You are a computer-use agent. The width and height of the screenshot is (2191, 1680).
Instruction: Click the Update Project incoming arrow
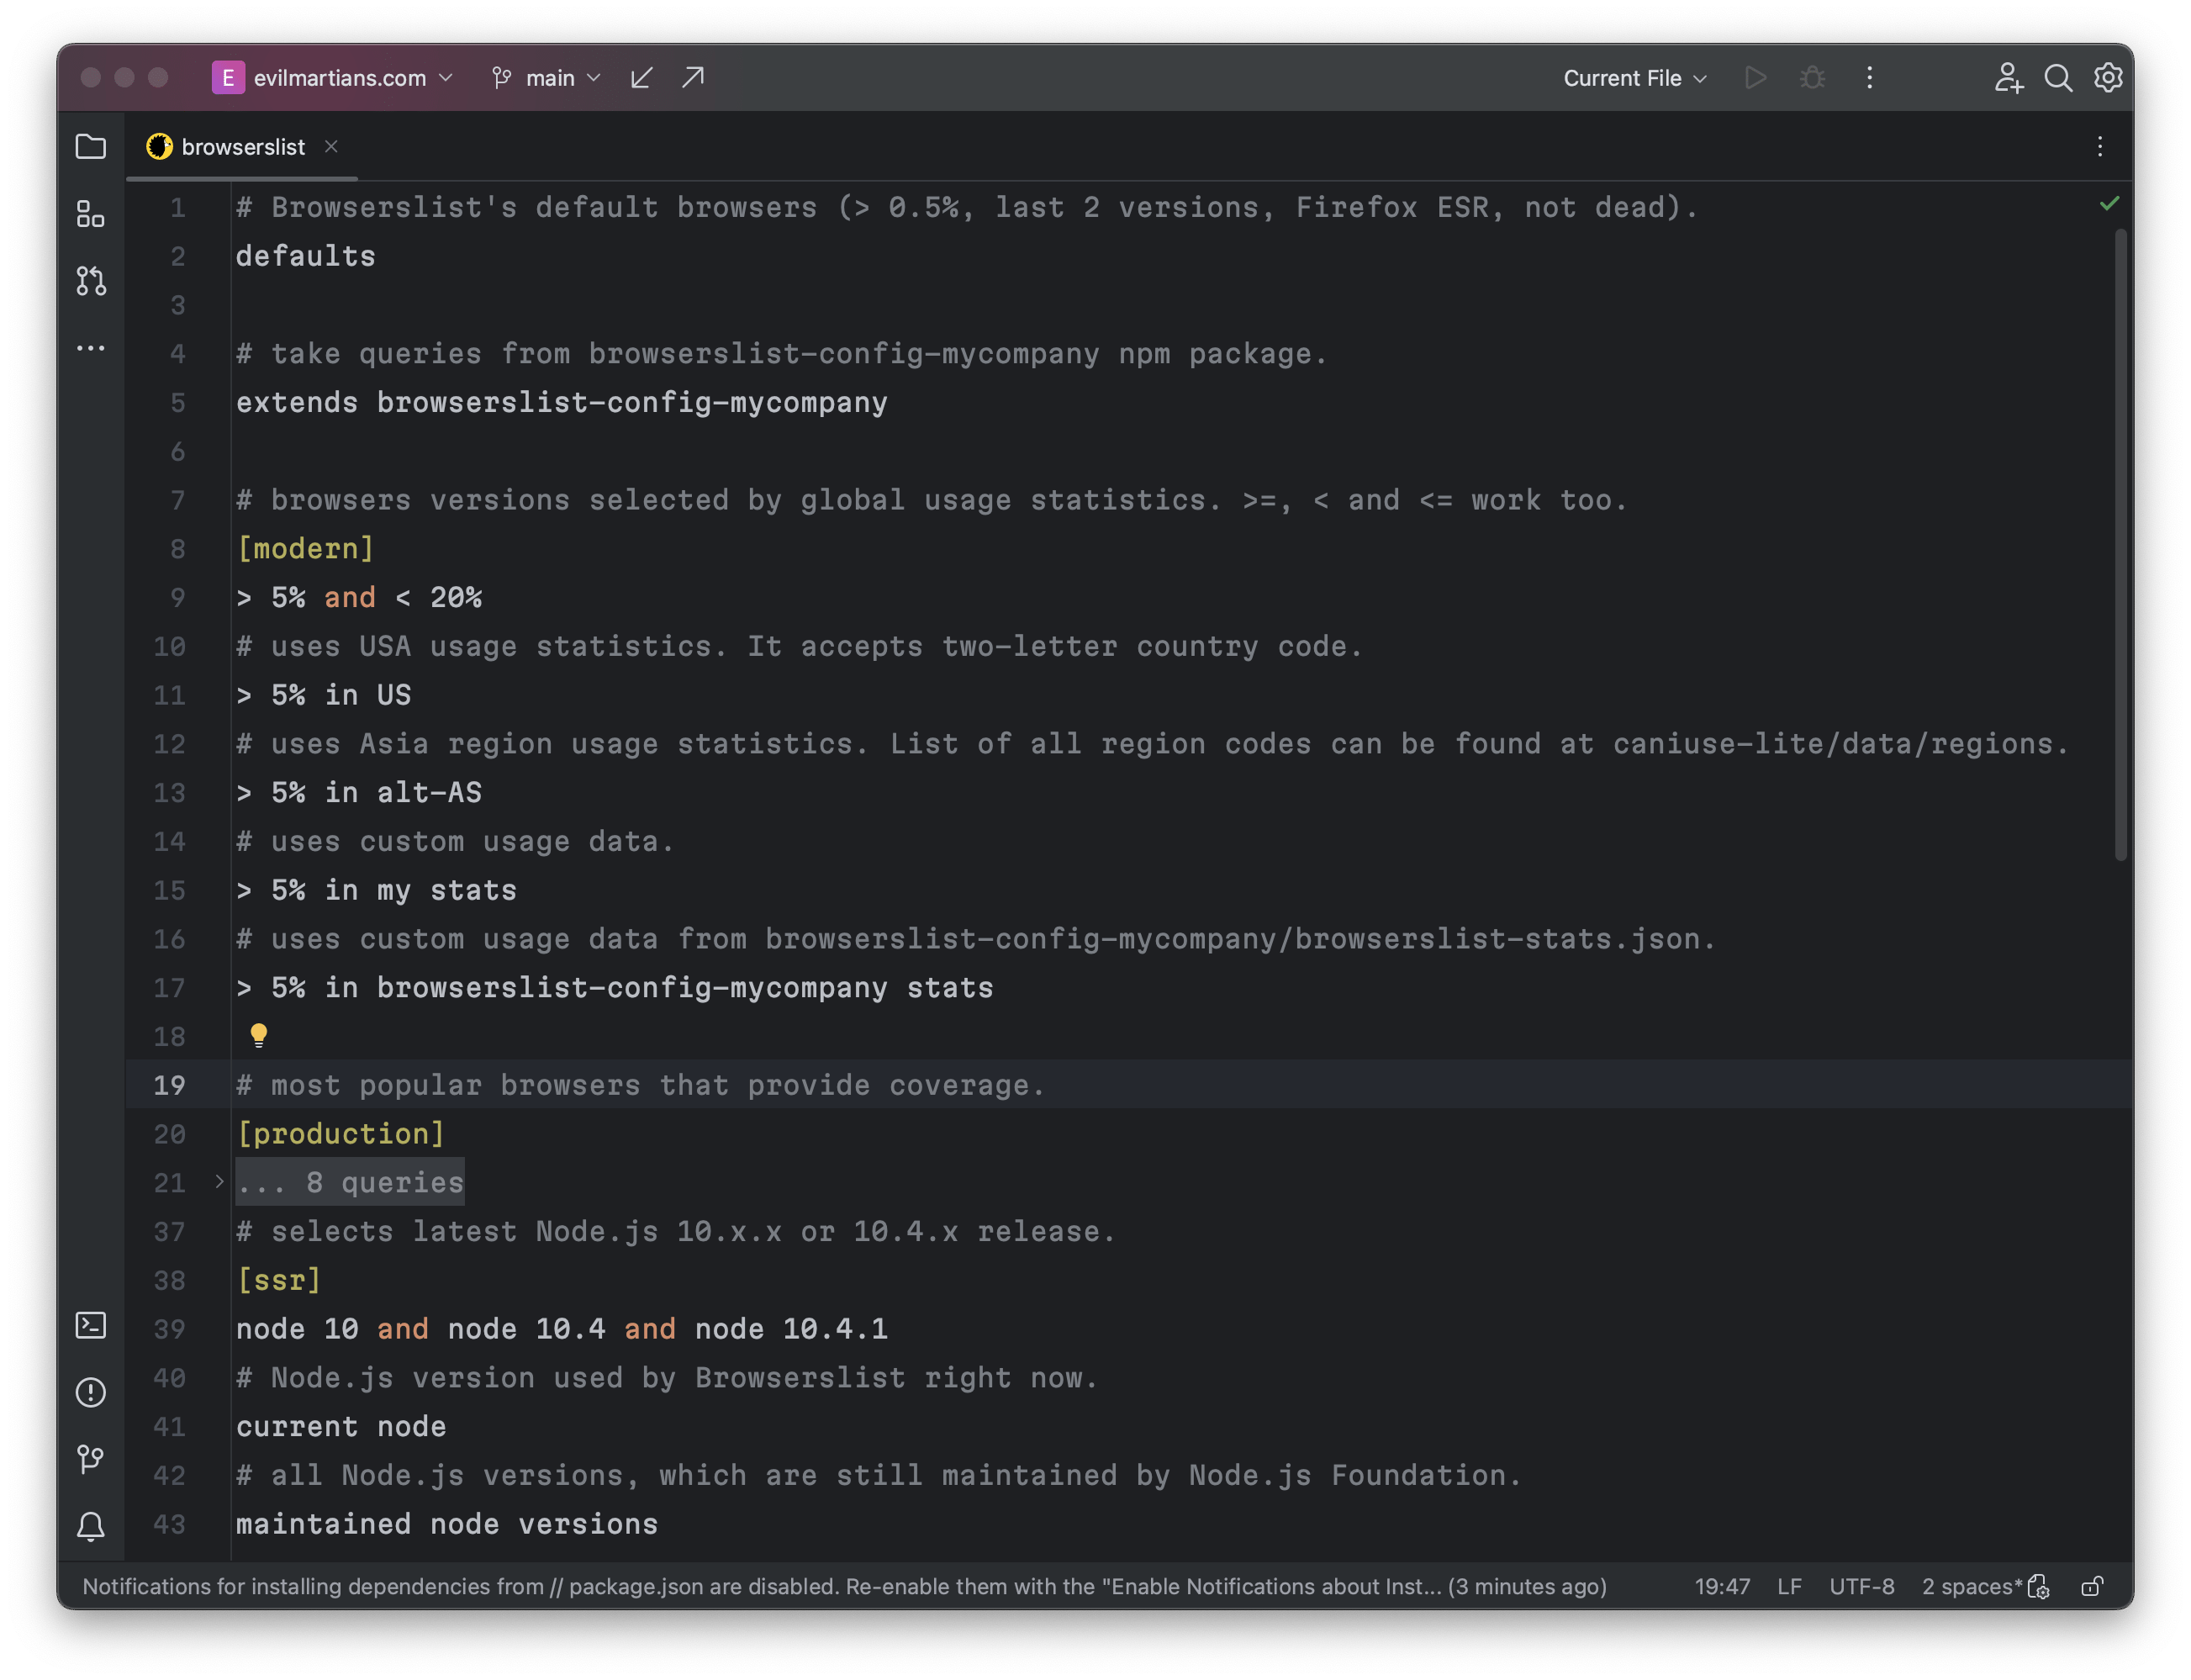642,78
